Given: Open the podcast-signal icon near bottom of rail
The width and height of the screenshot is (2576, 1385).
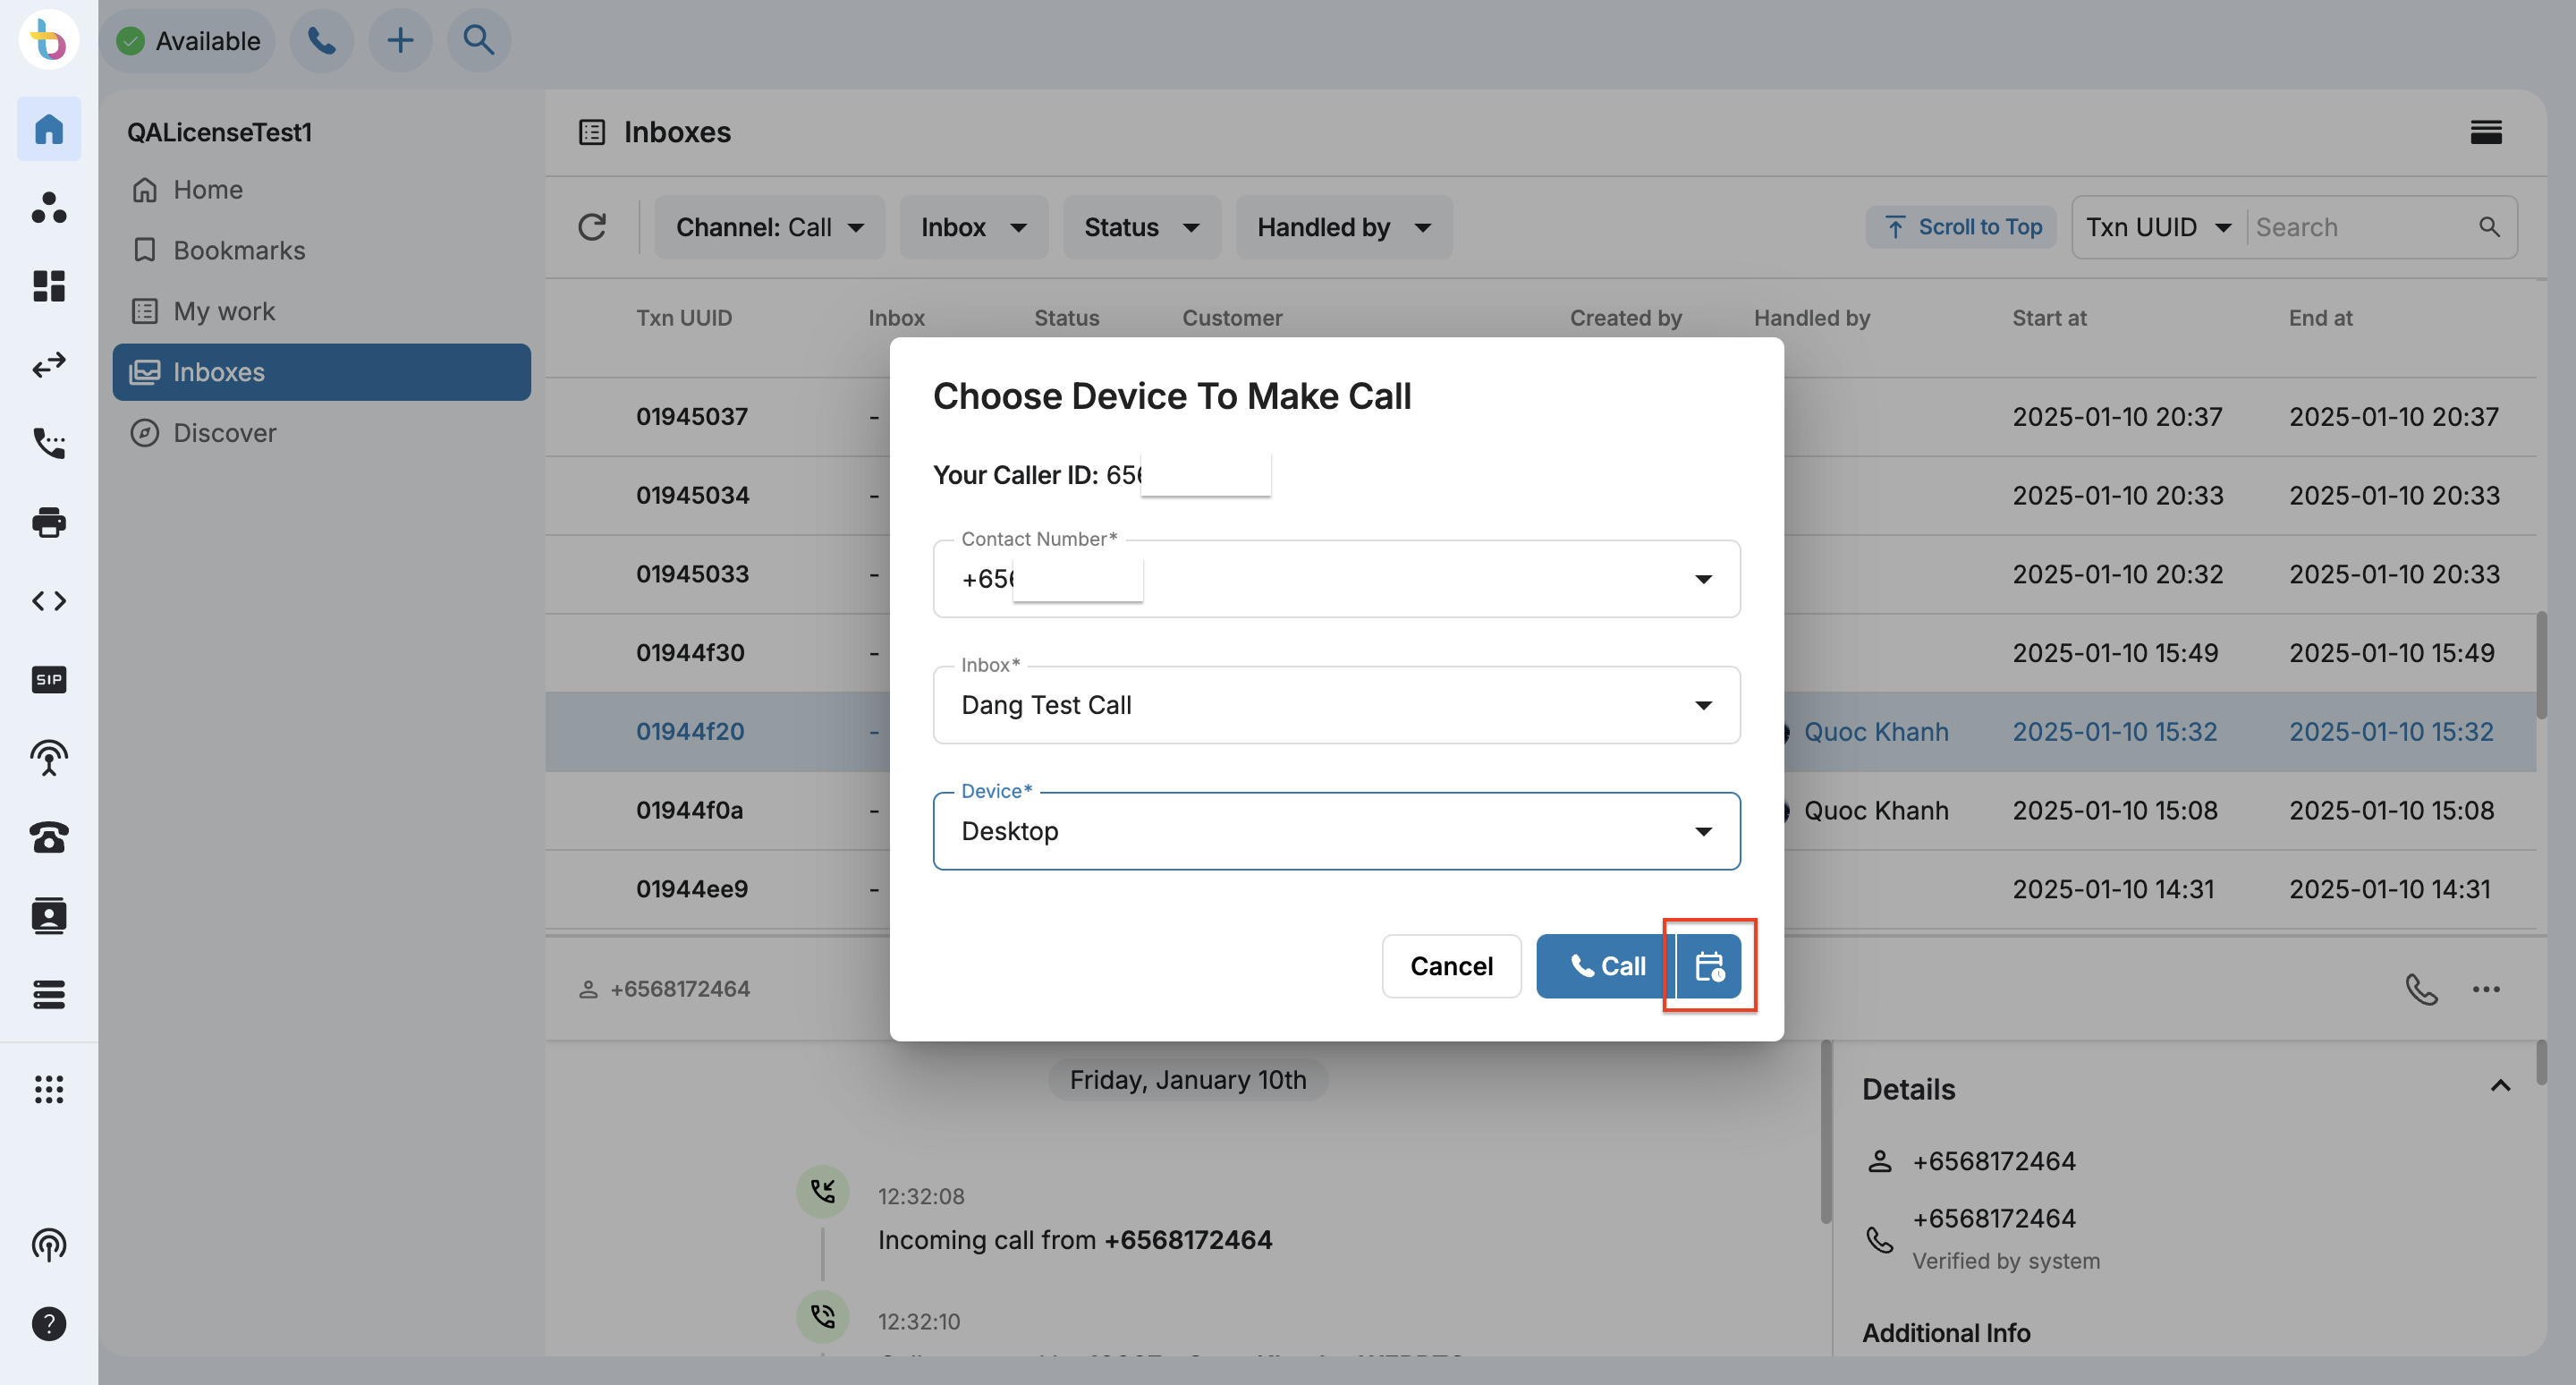Looking at the screenshot, I should pos(49,1245).
